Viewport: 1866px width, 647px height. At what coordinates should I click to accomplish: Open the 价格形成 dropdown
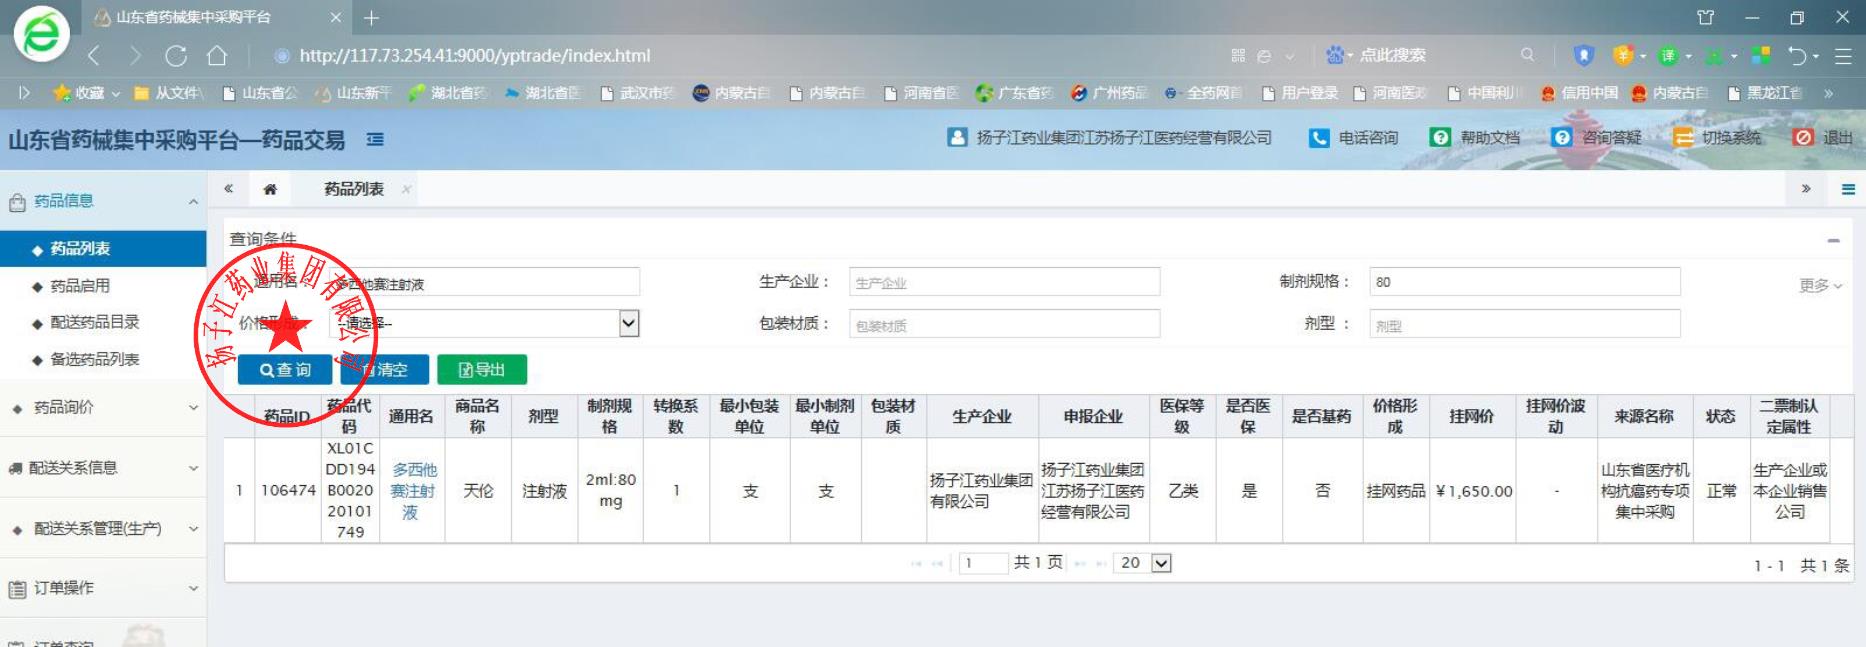pos(483,323)
